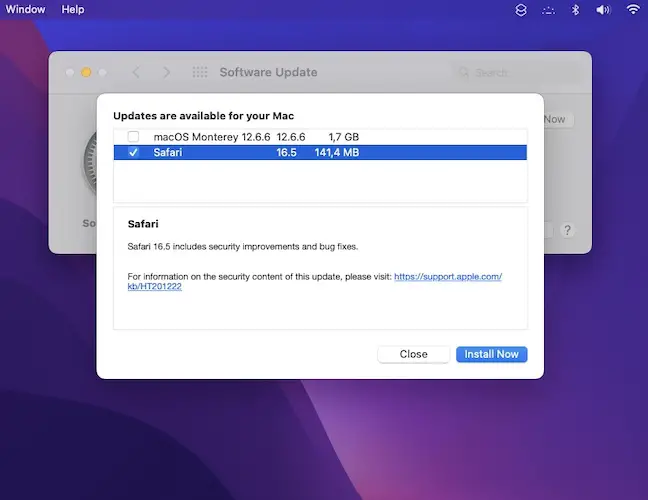Screen dimensions: 648x500
Task: Click Install Now in the updates dialog
Action: 491,354
